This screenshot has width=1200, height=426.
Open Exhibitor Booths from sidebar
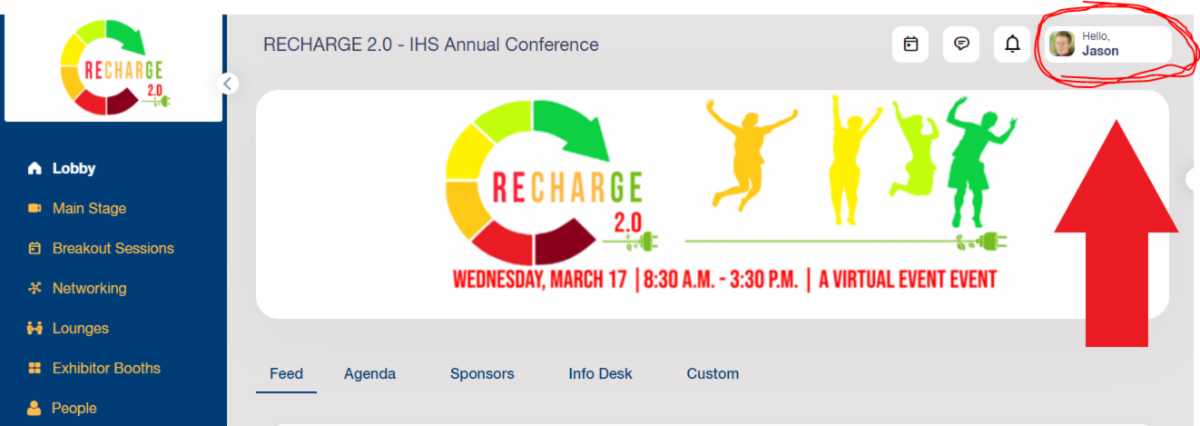click(x=106, y=368)
